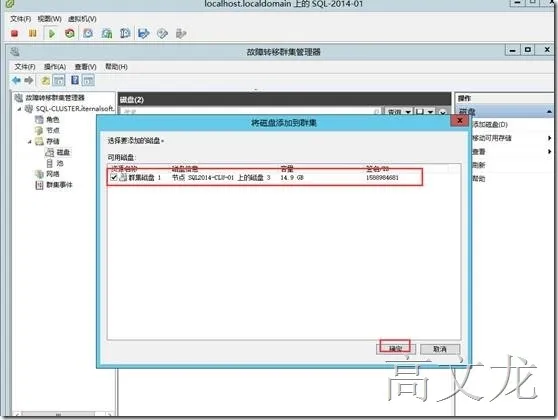Image resolution: width=558 pixels, height=420 pixels.
Task: Toggle the show/hide console tree icon
Action: (59, 80)
